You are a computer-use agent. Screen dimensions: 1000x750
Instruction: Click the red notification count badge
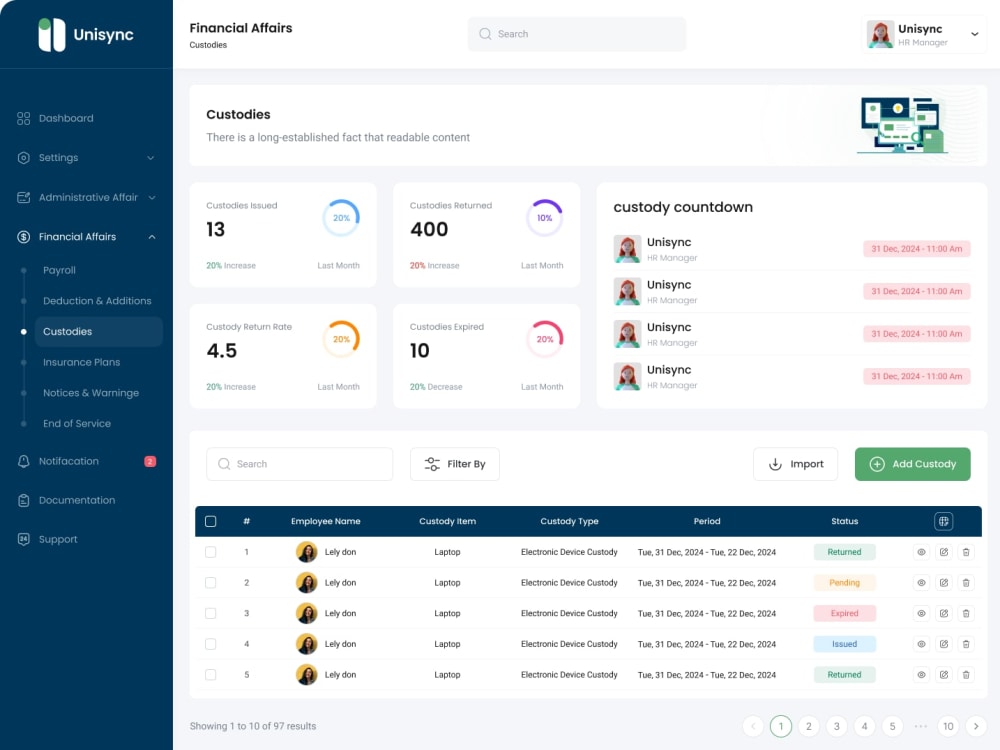click(x=150, y=461)
